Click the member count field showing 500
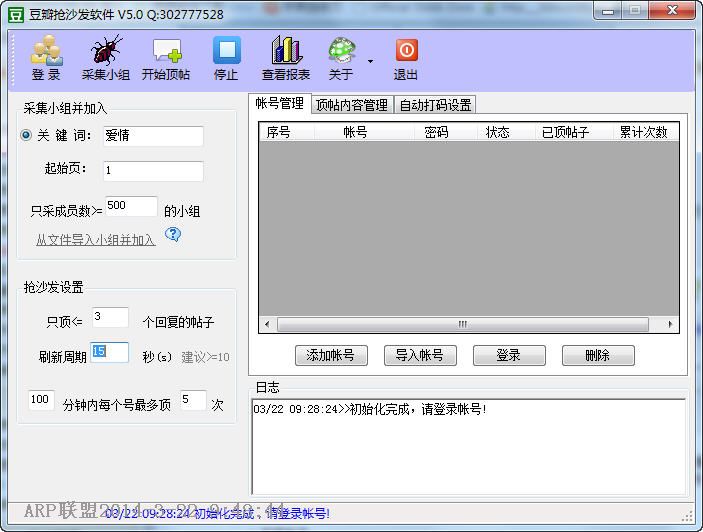The image size is (703, 532). 131,206
